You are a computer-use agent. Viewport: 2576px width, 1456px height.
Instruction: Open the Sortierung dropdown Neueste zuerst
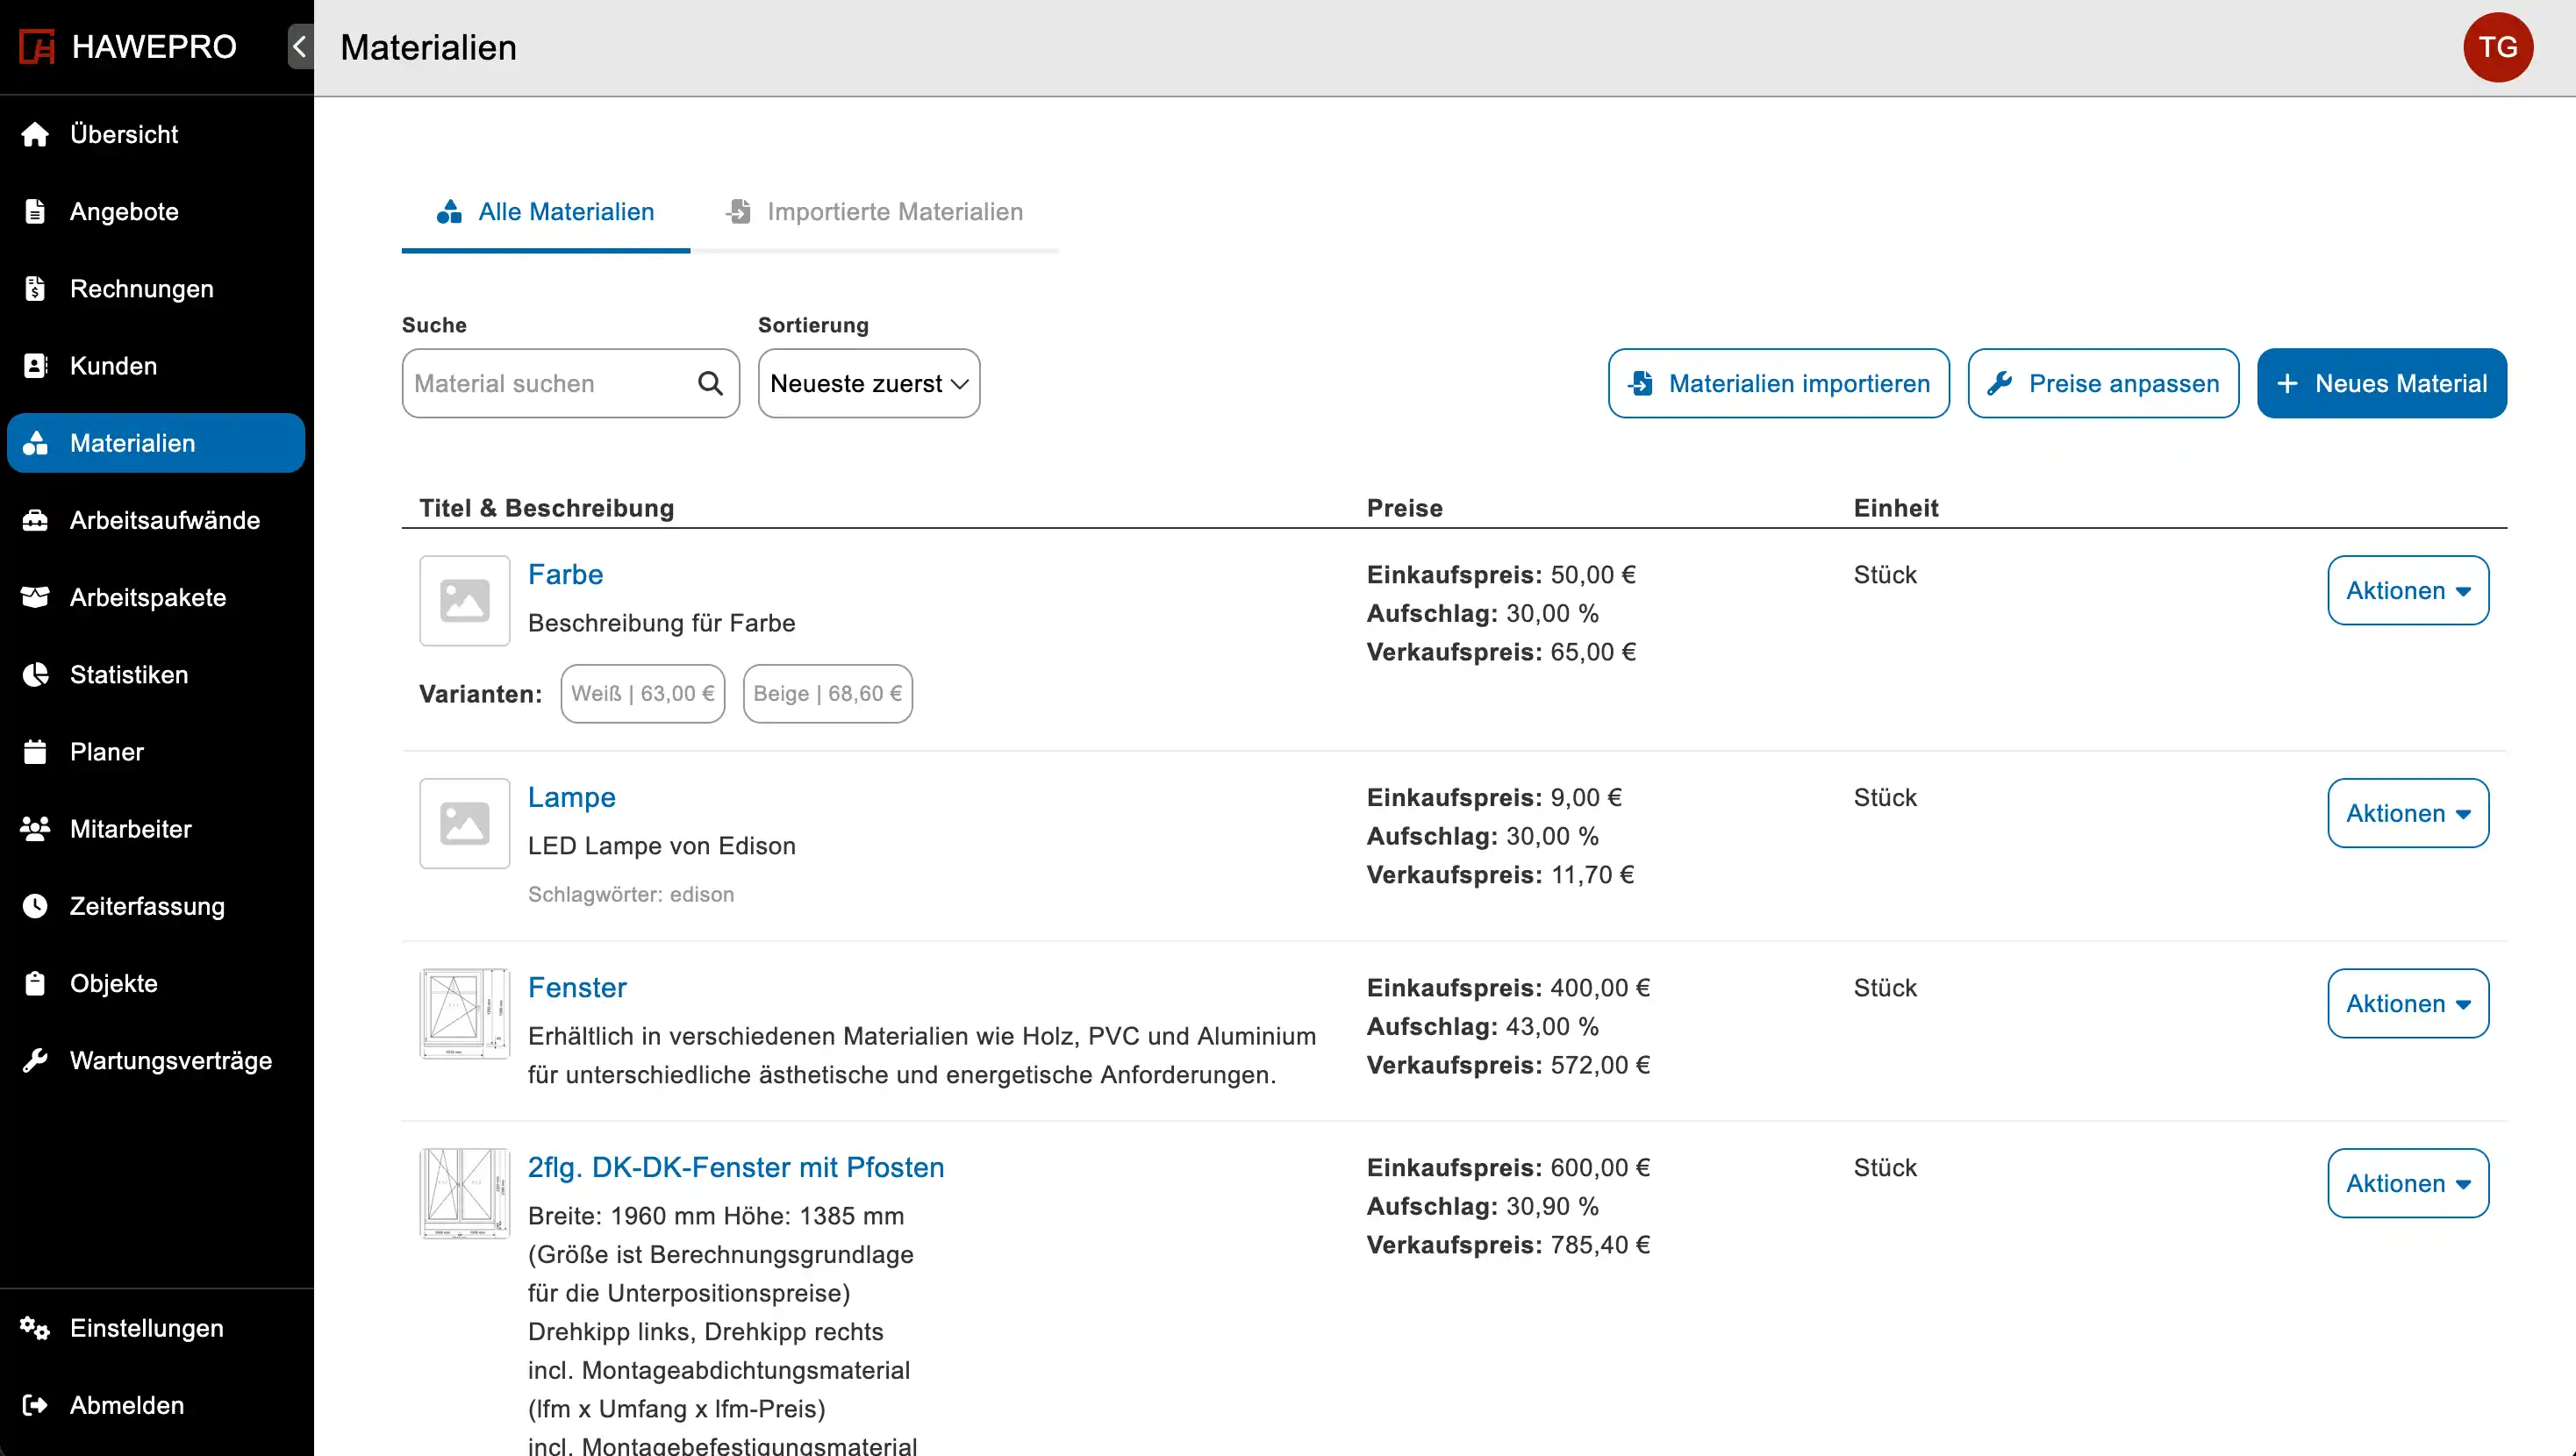click(x=868, y=383)
